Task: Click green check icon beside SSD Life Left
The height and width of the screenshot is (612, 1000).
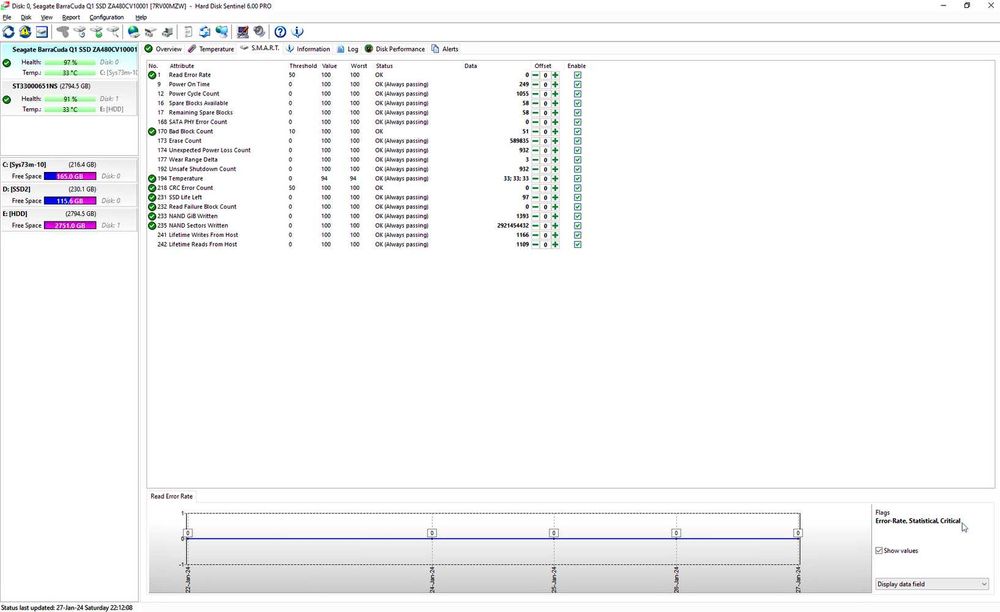Action: [x=152, y=198]
